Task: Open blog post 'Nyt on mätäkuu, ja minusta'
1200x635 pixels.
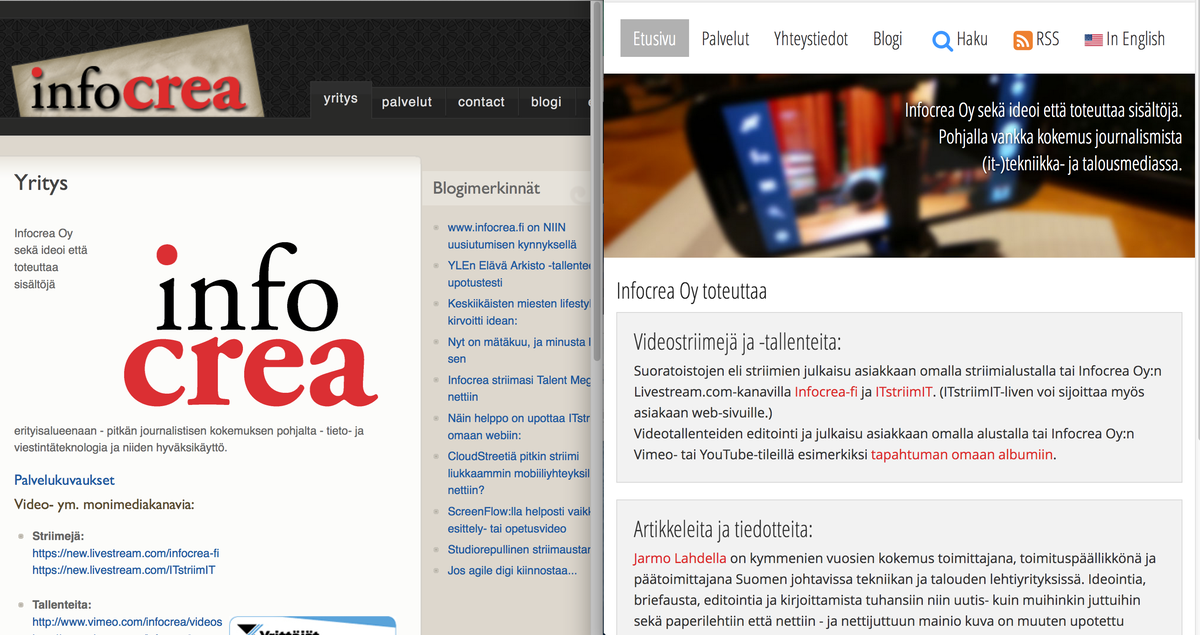Action: (x=517, y=350)
